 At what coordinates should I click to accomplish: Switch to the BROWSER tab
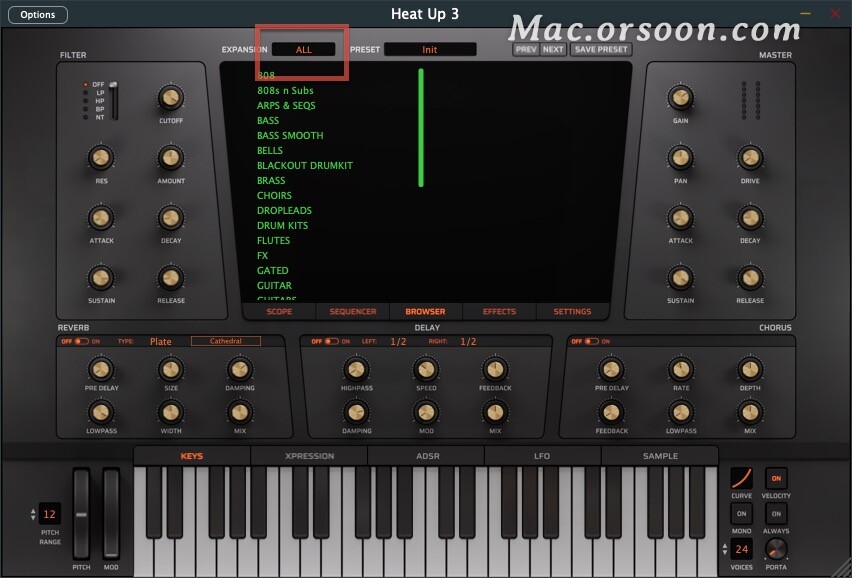click(x=425, y=311)
